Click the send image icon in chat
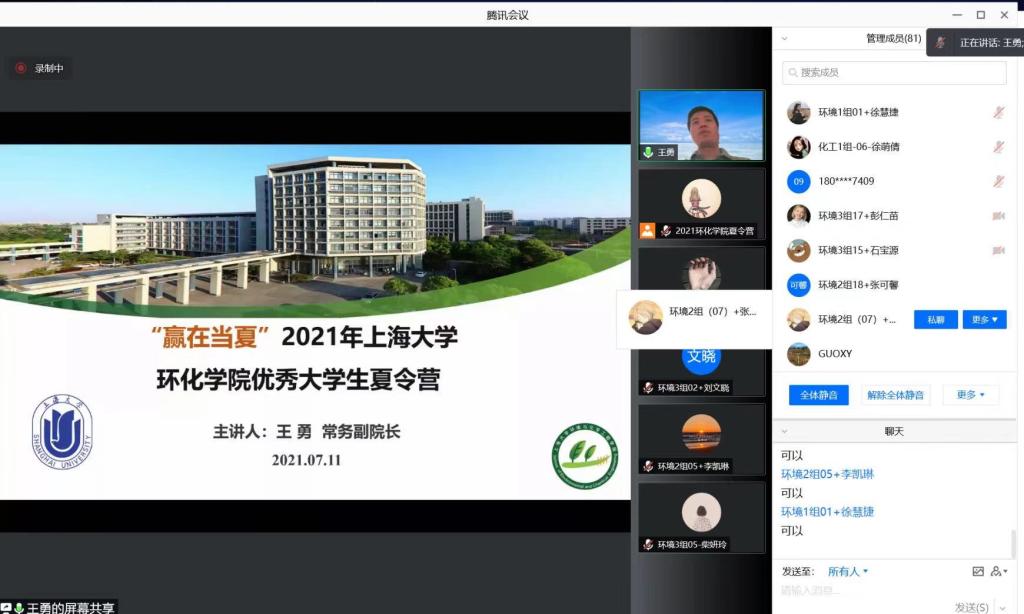The image size is (1024, 614). tap(978, 572)
